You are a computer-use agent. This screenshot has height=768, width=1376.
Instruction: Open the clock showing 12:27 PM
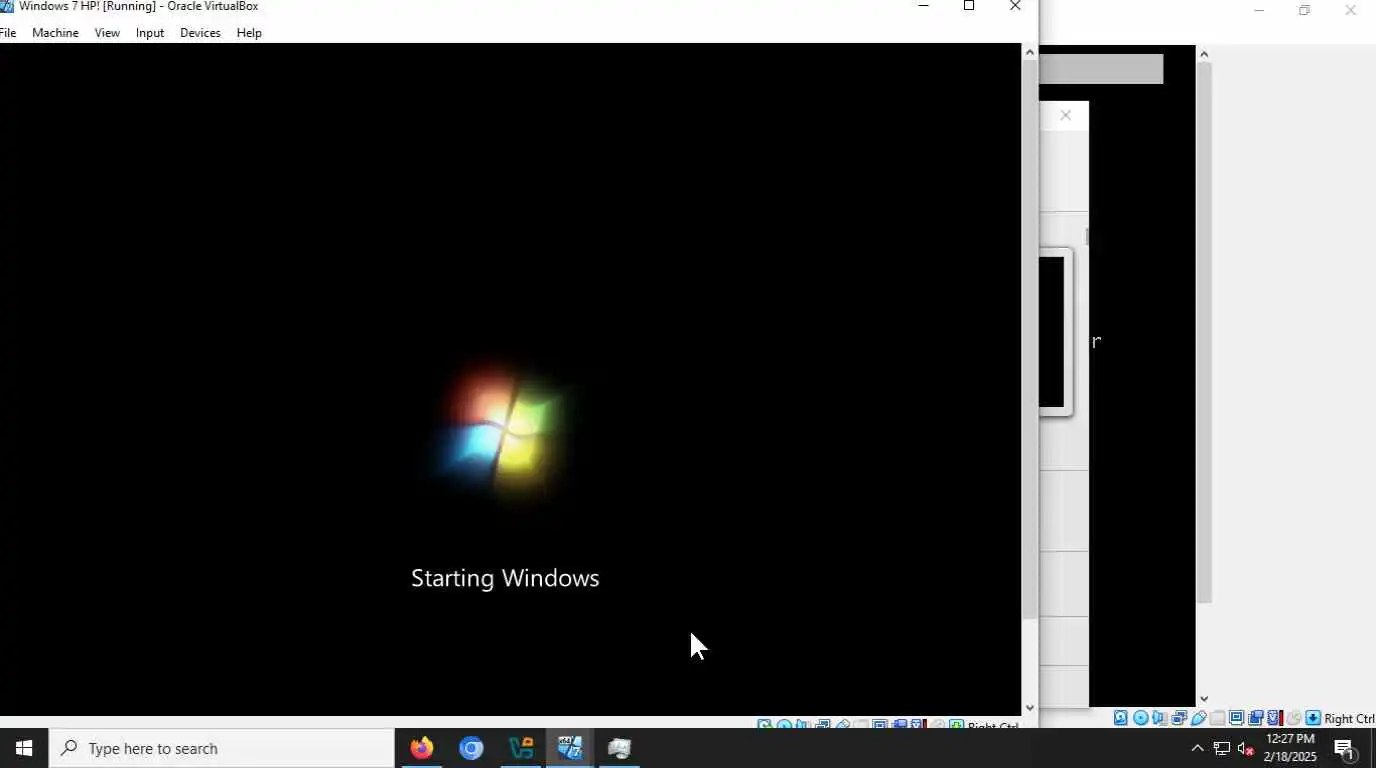point(1290,748)
